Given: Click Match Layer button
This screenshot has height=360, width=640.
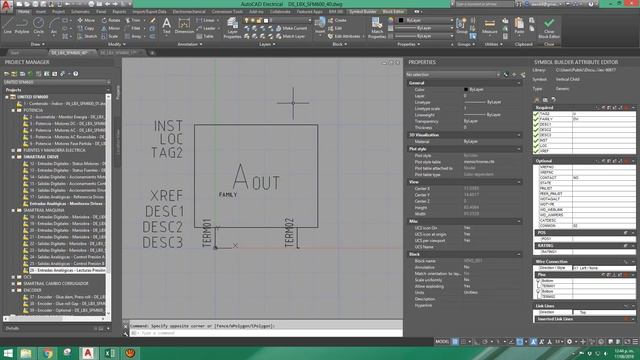Looking at the screenshot, I should 291,36.
